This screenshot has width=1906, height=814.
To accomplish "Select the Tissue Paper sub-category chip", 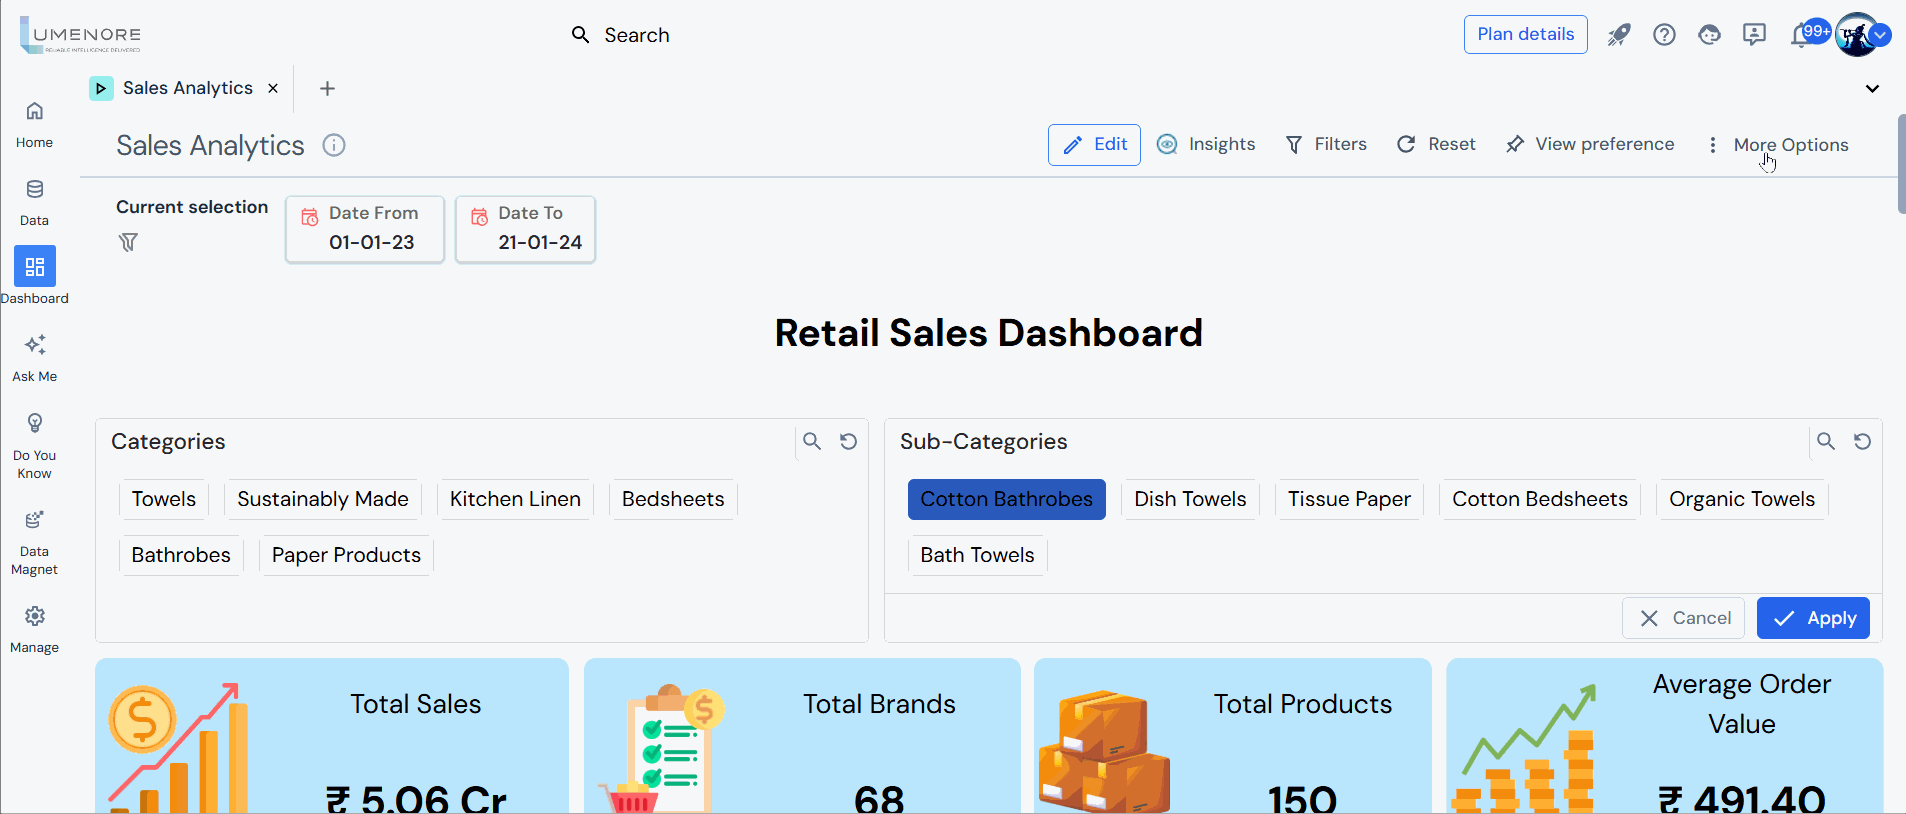I will pyautogui.click(x=1349, y=499).
